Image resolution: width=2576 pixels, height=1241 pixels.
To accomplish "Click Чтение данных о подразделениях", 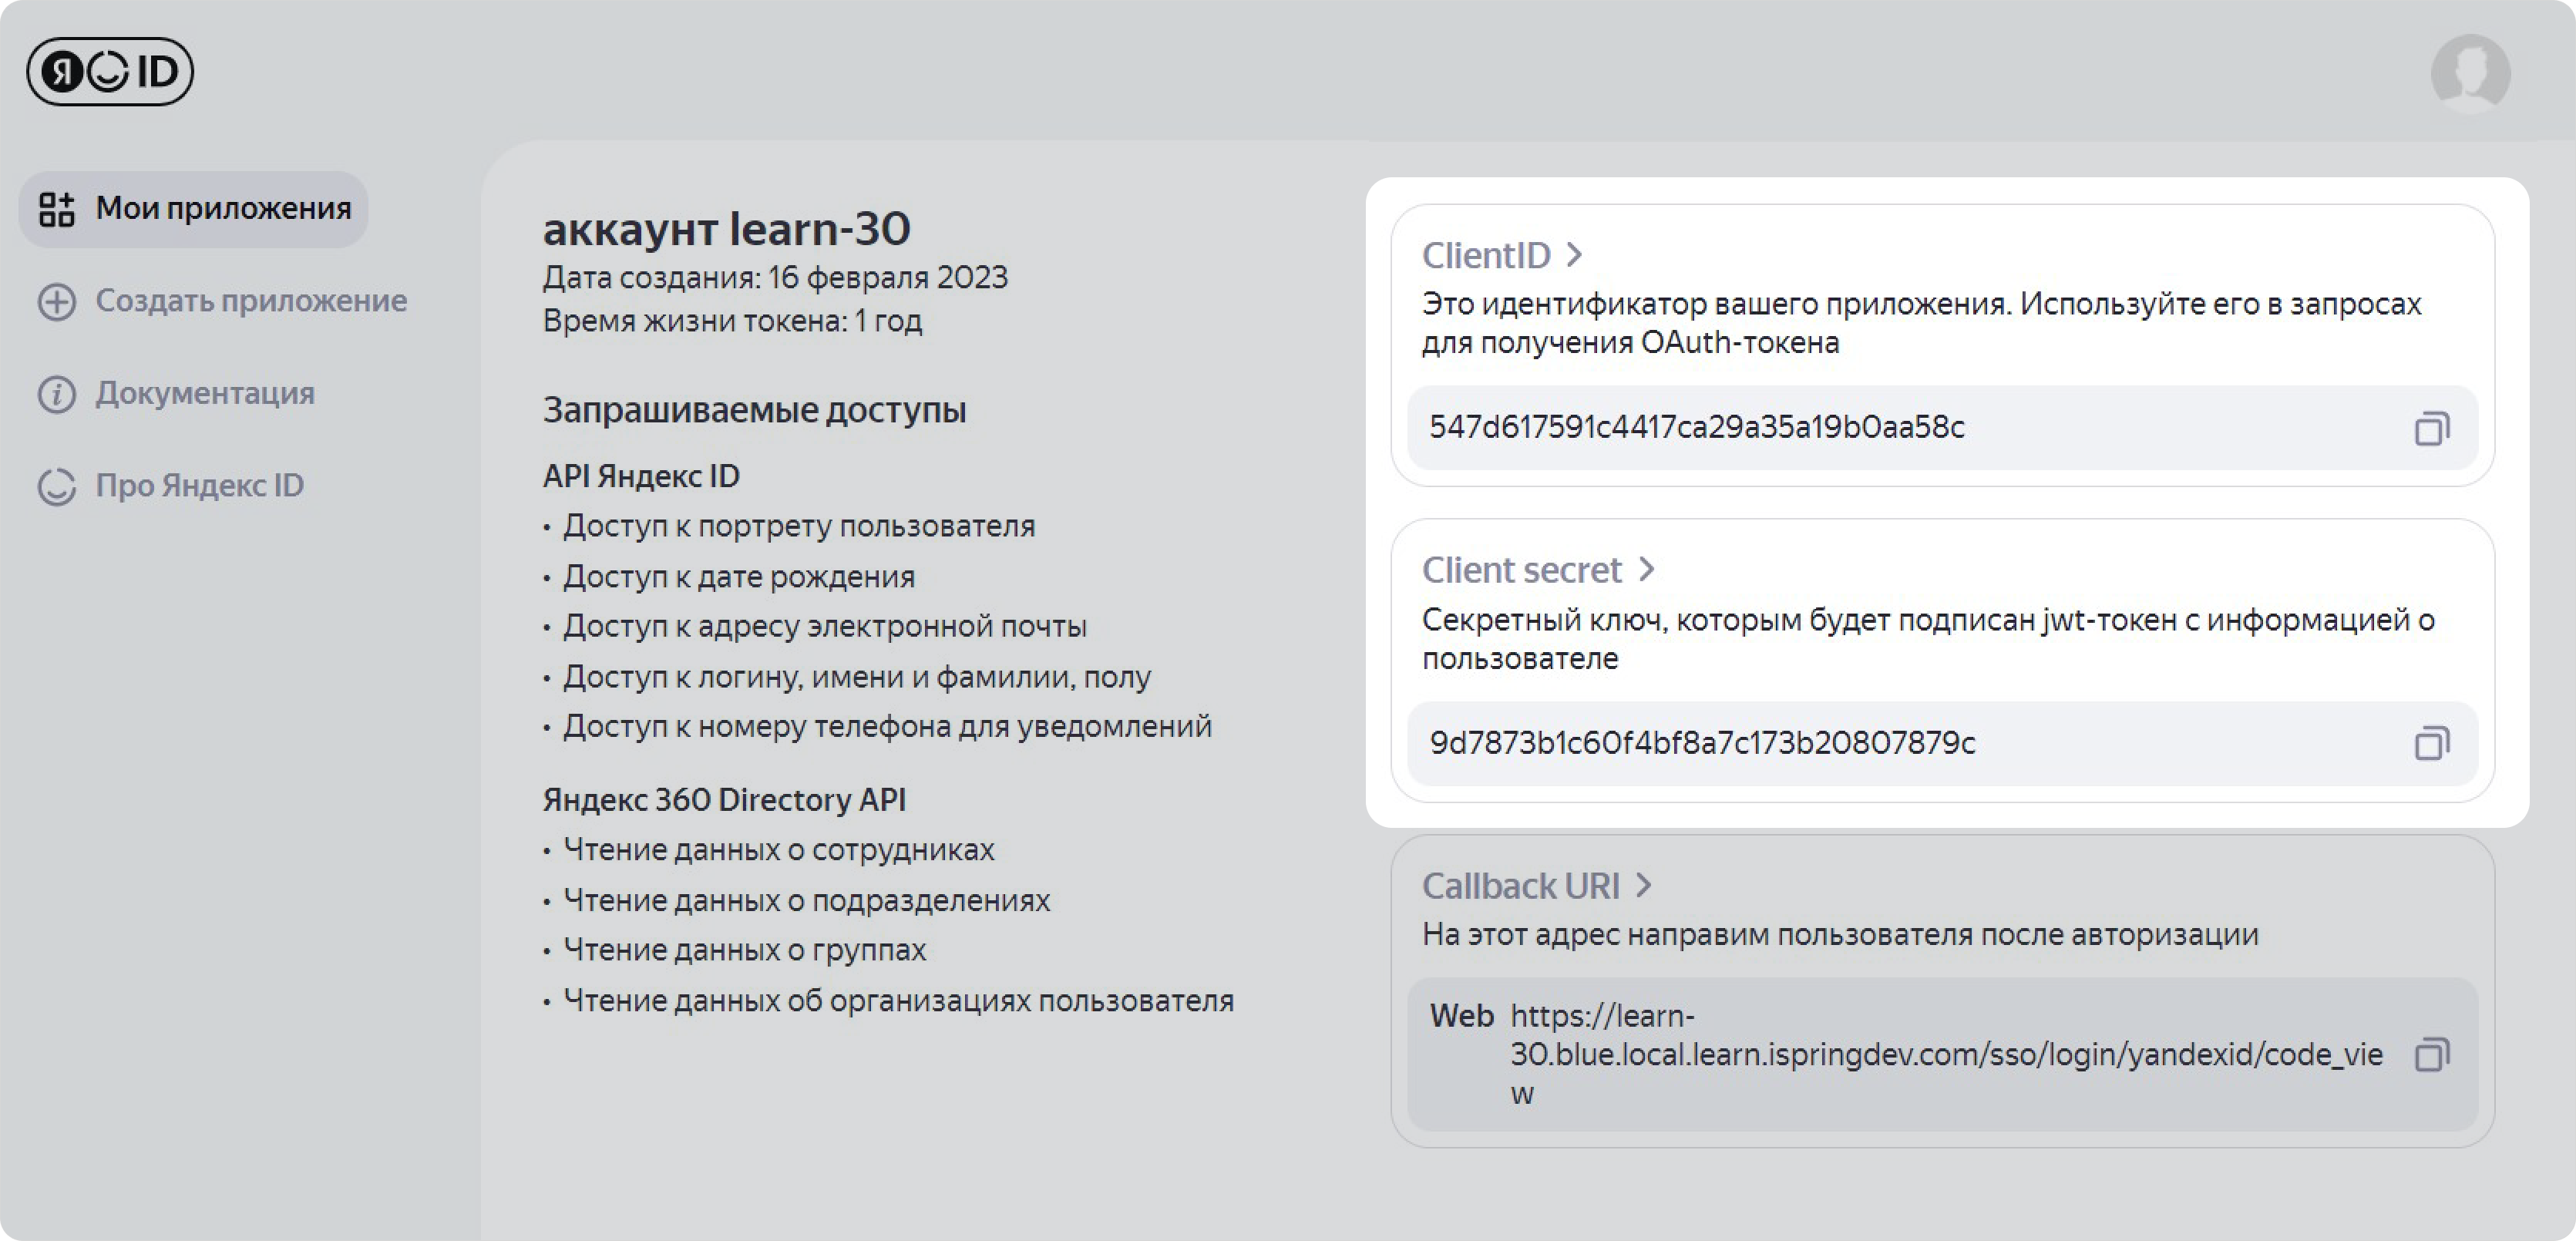I will [807, 901].
